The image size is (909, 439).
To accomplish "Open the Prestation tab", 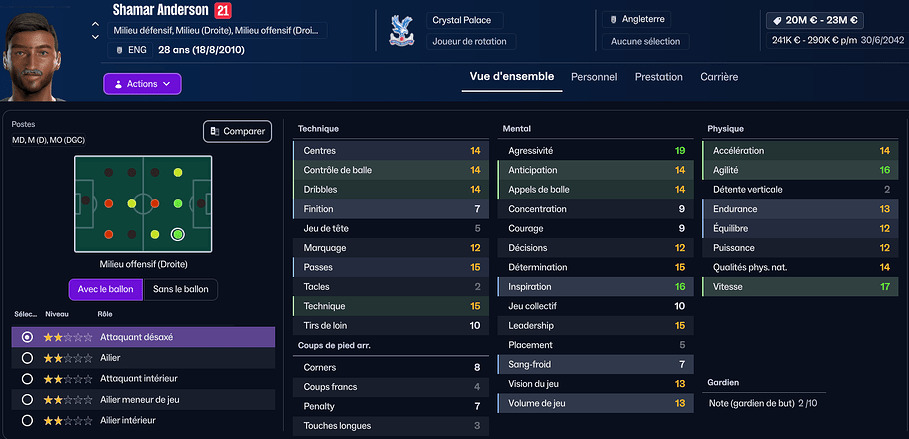I will click(659, 77).
